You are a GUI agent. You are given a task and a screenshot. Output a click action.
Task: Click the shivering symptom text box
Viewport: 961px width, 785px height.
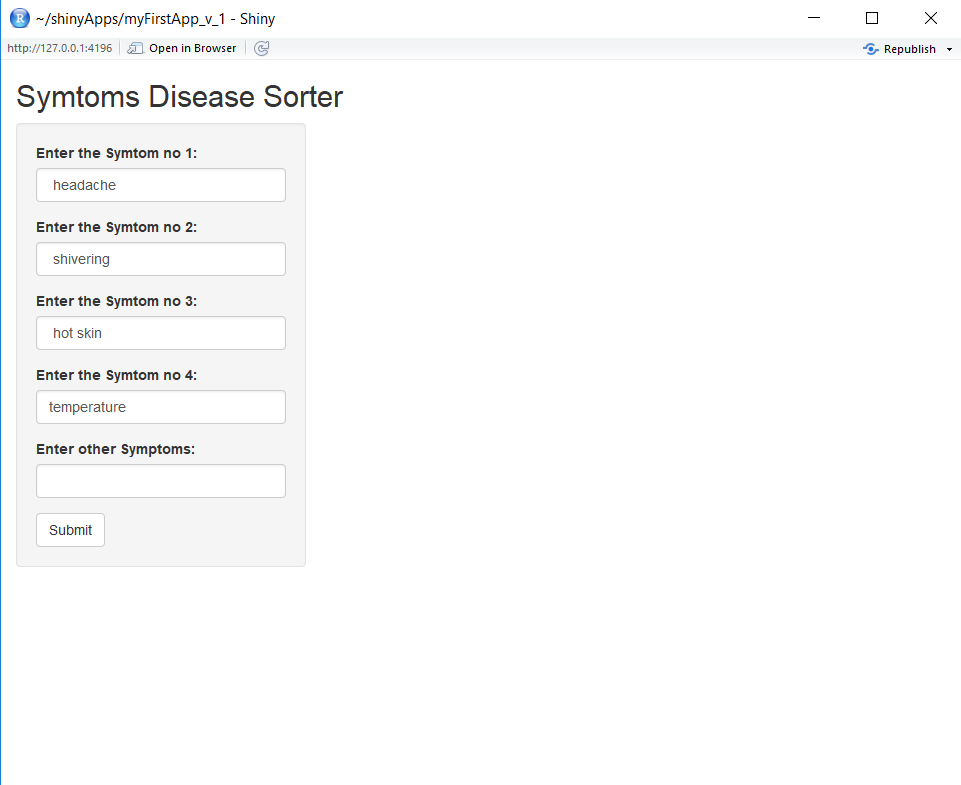(x=160, y=259)
